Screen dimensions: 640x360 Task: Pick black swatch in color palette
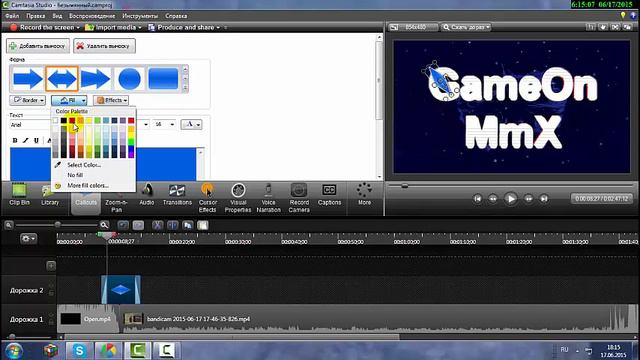(64, 120)
